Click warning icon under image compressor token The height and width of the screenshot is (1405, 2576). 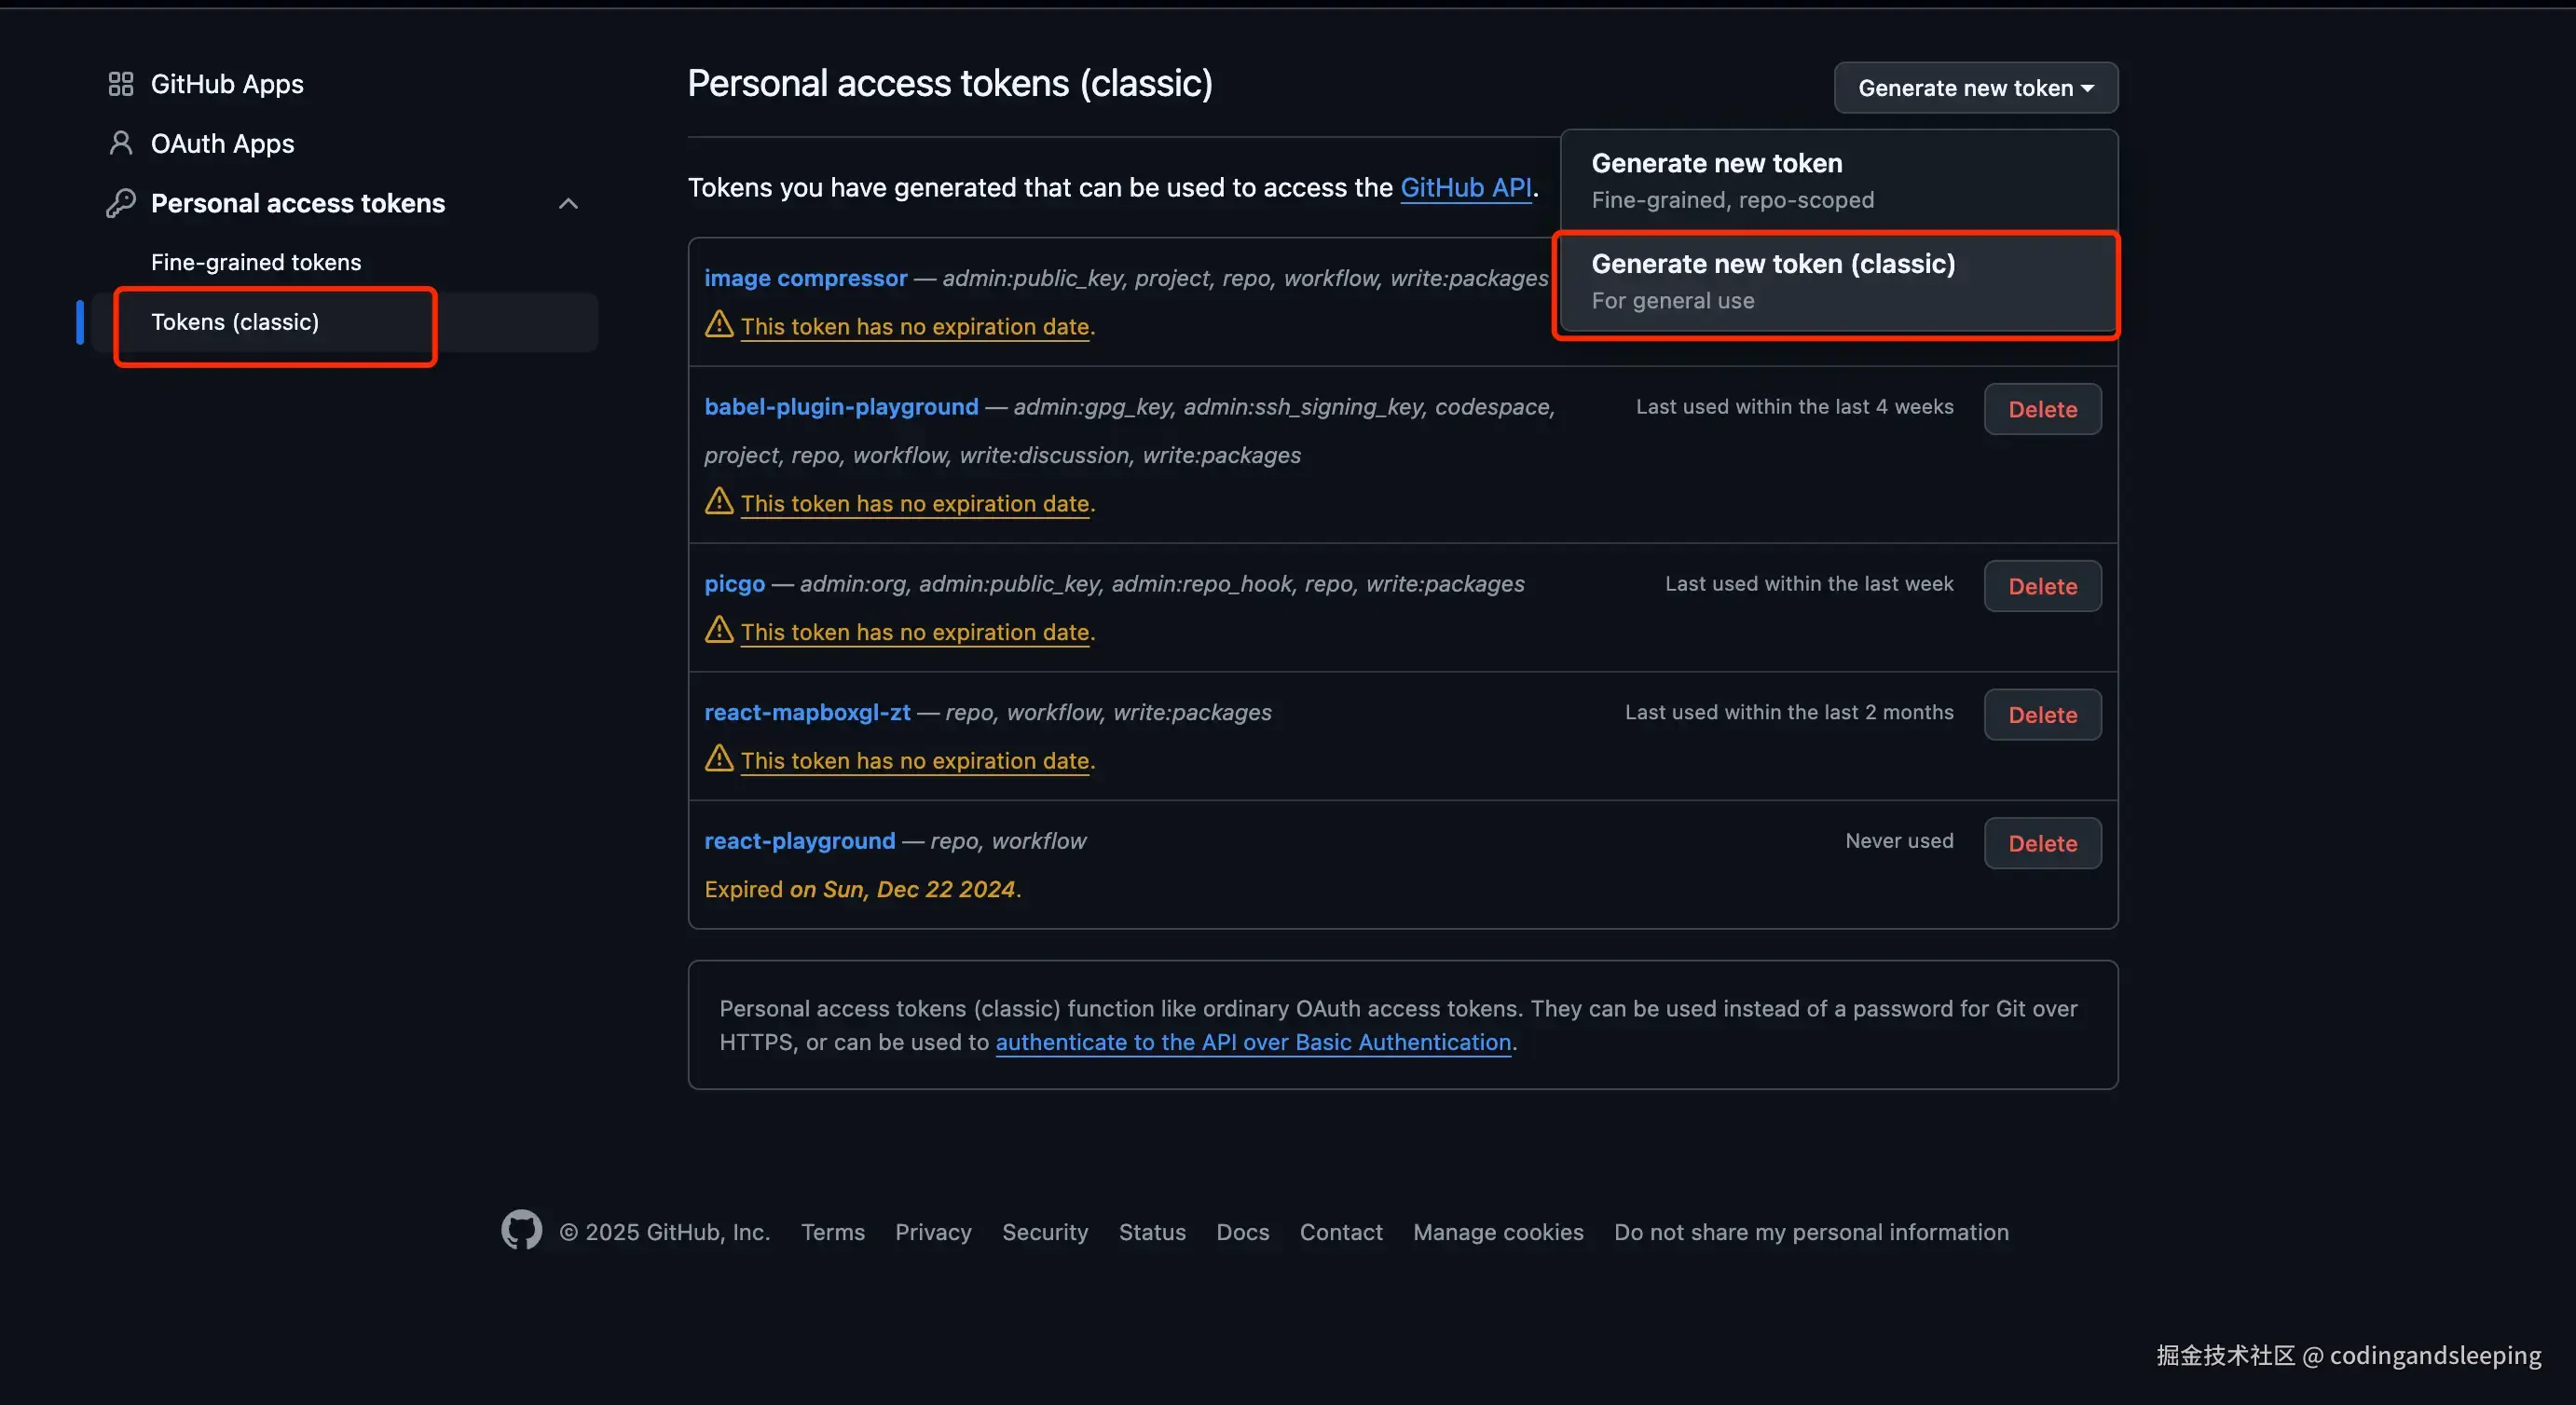pyautogui.click(x=719, y=324)
